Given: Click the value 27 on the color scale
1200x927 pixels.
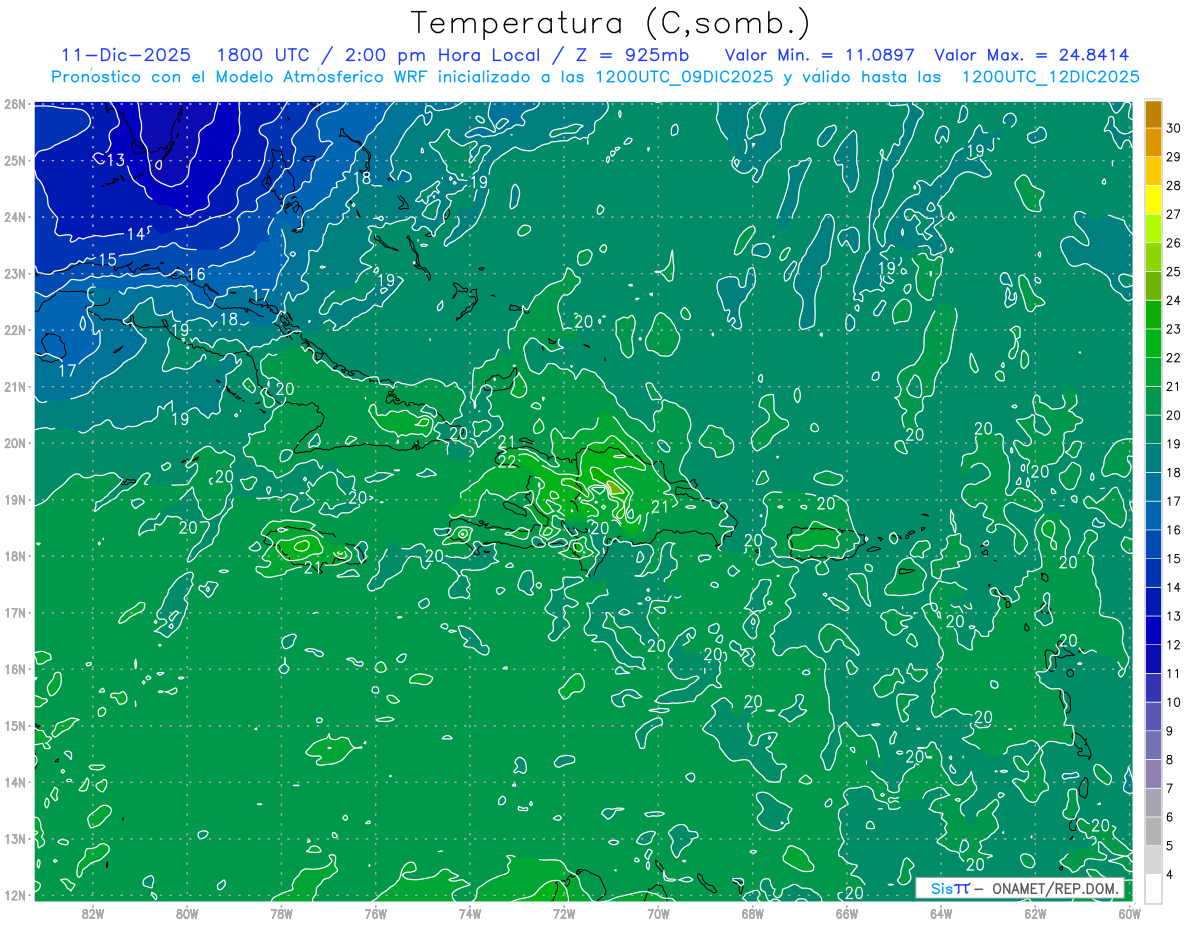Looking at the screenshot, I should [1174, 214].
